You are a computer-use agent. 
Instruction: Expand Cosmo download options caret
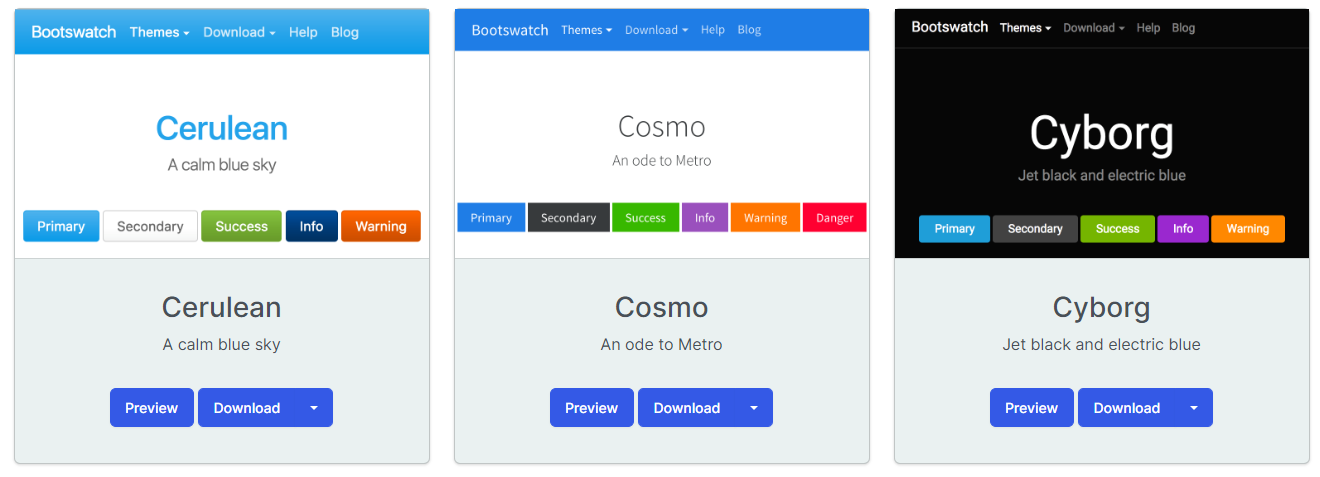point(754,408)
